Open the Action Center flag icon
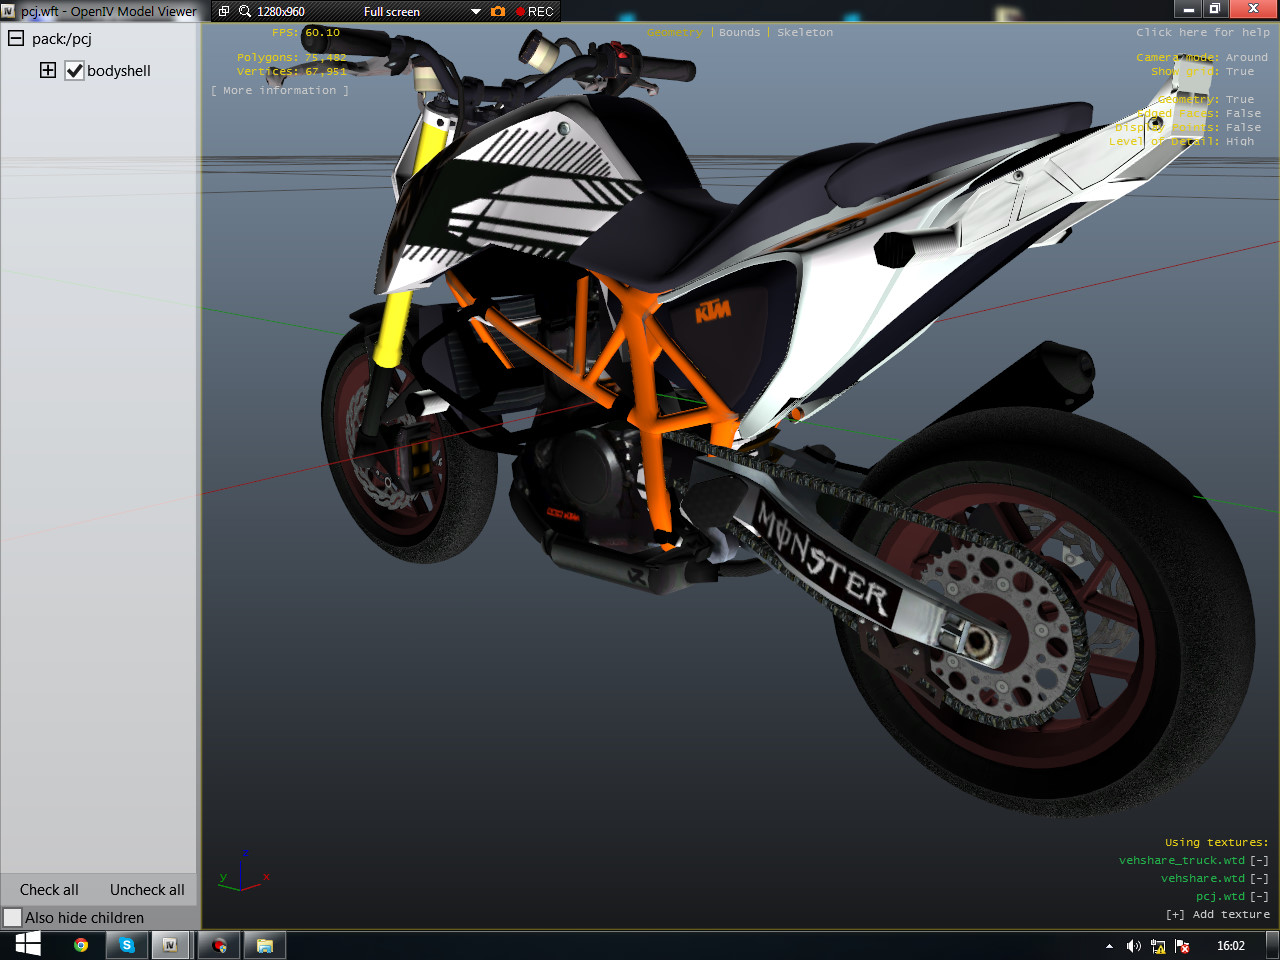The height and width of the screenshot is (960, 1280). point(1182,946)
